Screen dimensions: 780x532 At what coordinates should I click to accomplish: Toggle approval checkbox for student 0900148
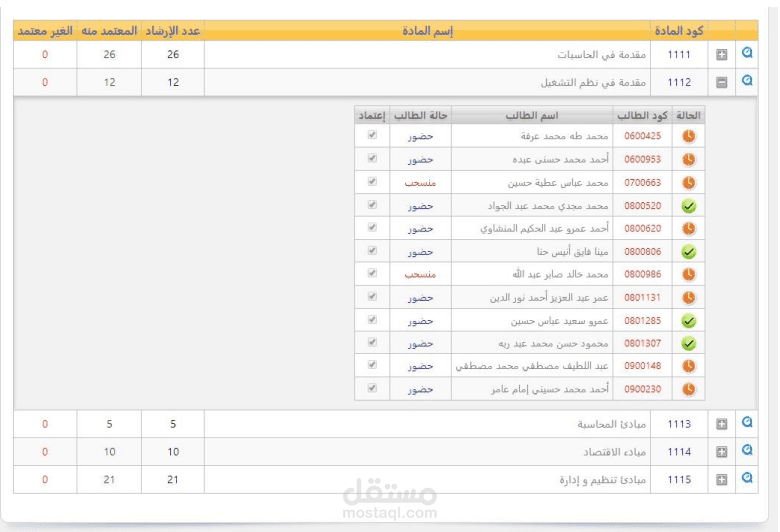pyautogui.click(x=372, y=364)
